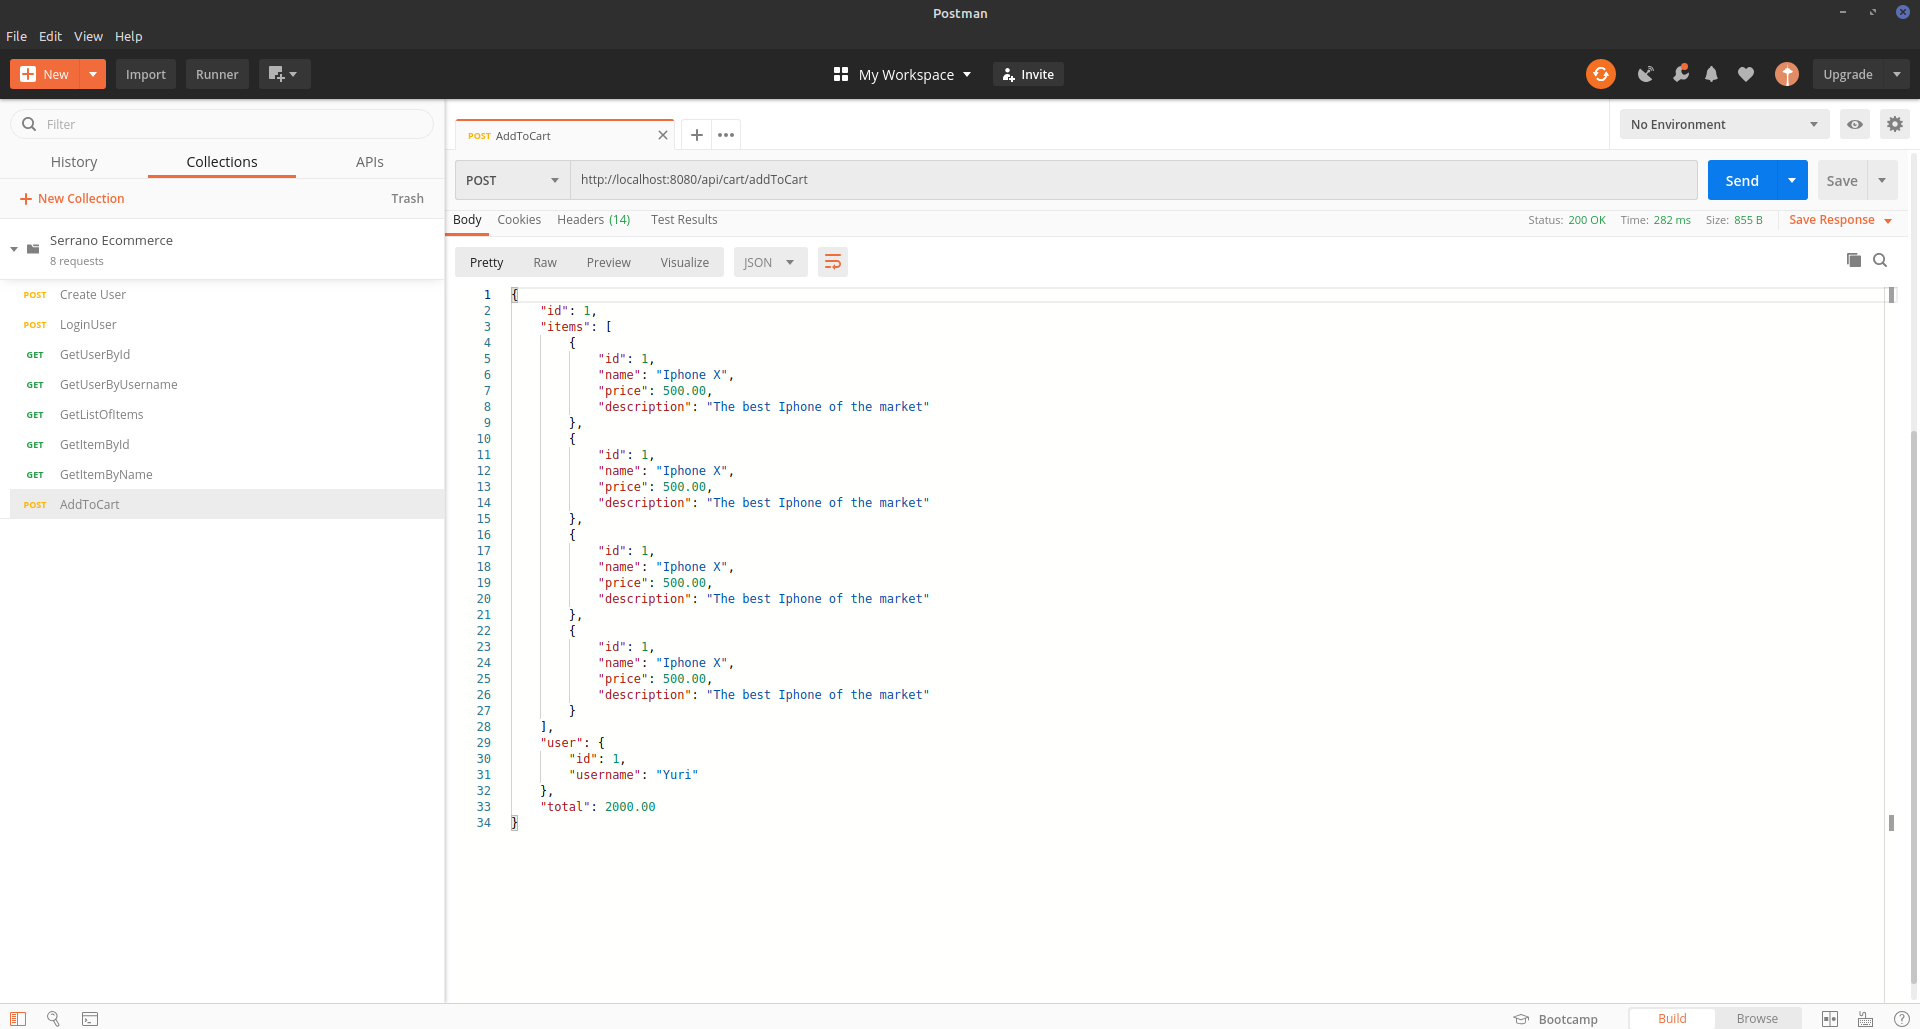Open the new window icon button
The width and height of the screenshot is (1920, 1029).
[284, 74]
